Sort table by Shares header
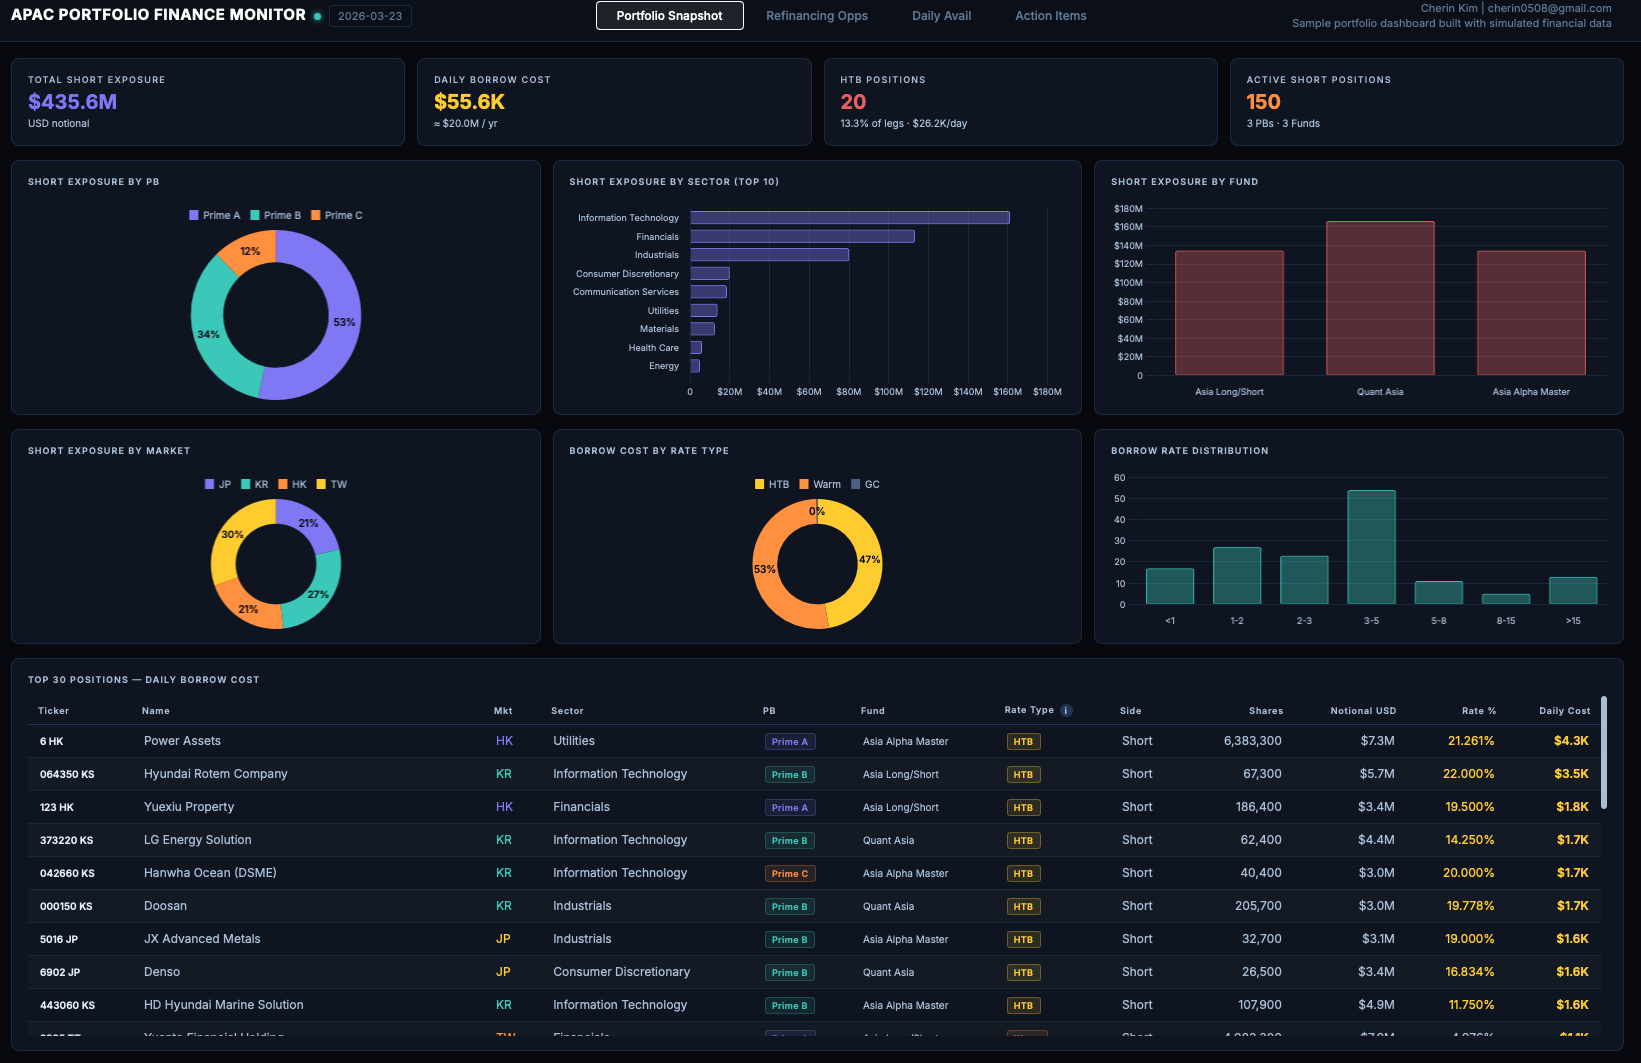 (1265, 711)
